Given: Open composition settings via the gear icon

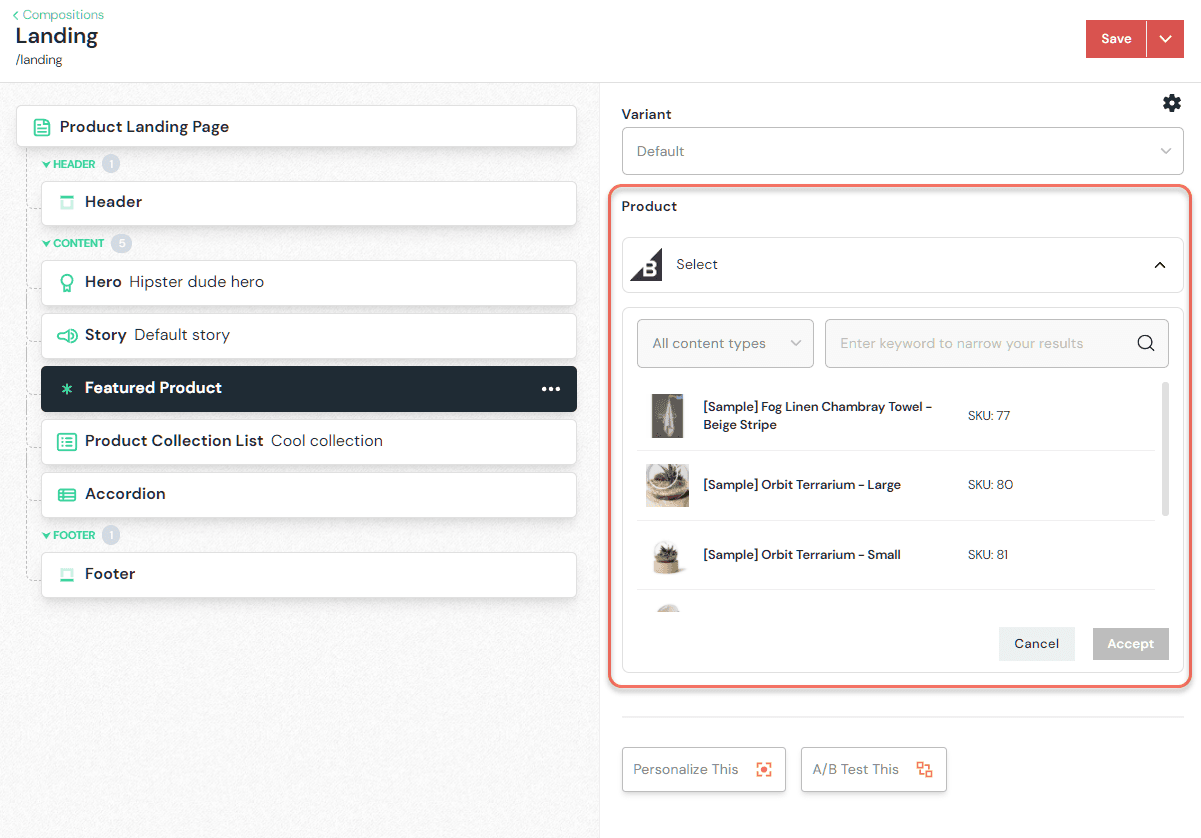Looking at the screenshot, I should (1171, 102).
